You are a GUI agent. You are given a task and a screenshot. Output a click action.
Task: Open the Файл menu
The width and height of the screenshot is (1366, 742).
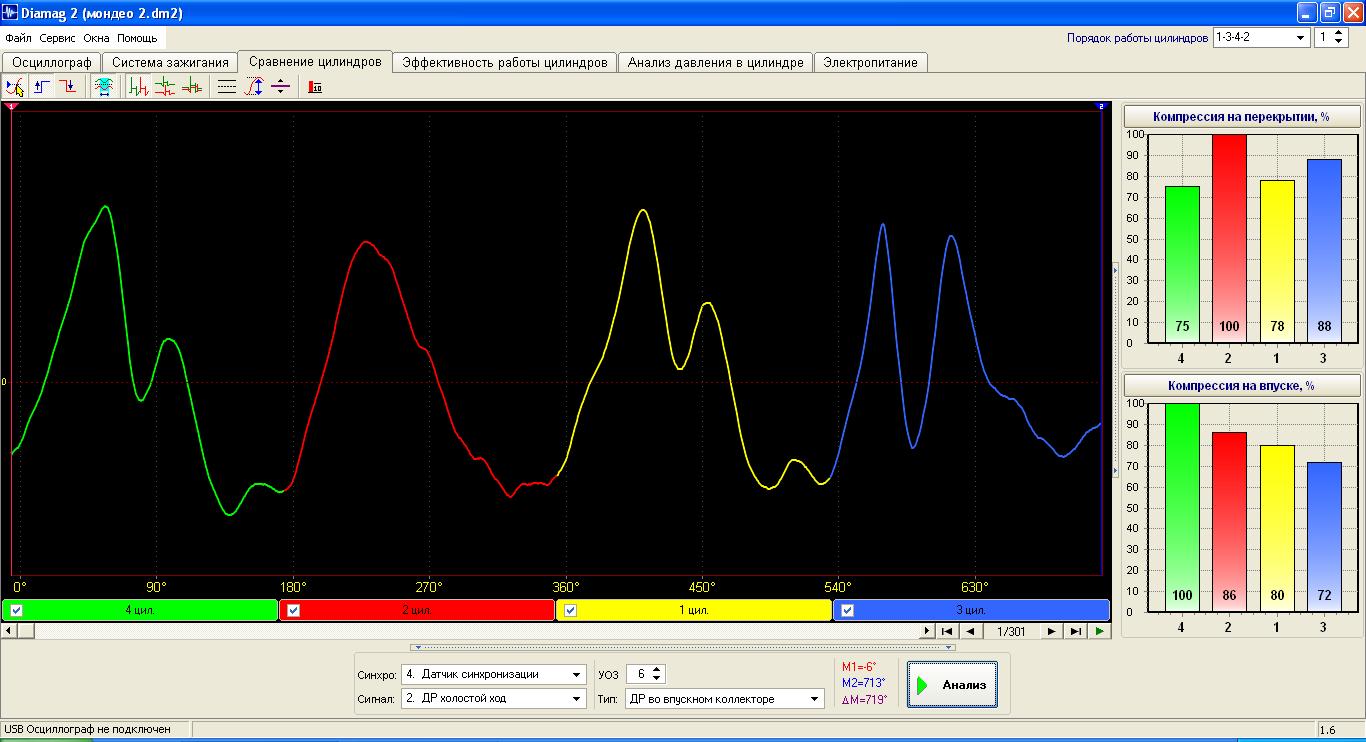click(18, 38)
